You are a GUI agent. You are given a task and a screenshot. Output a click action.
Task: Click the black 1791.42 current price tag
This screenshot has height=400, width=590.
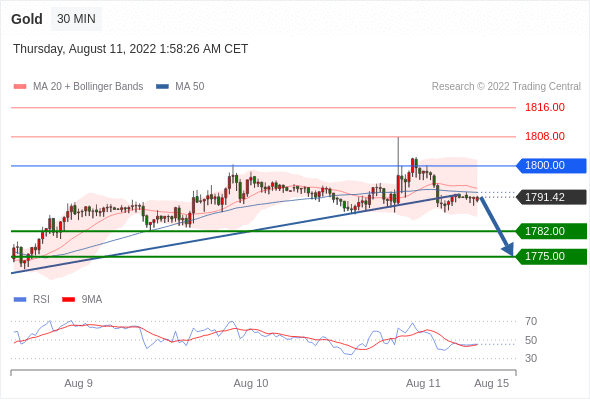(551, 197)
